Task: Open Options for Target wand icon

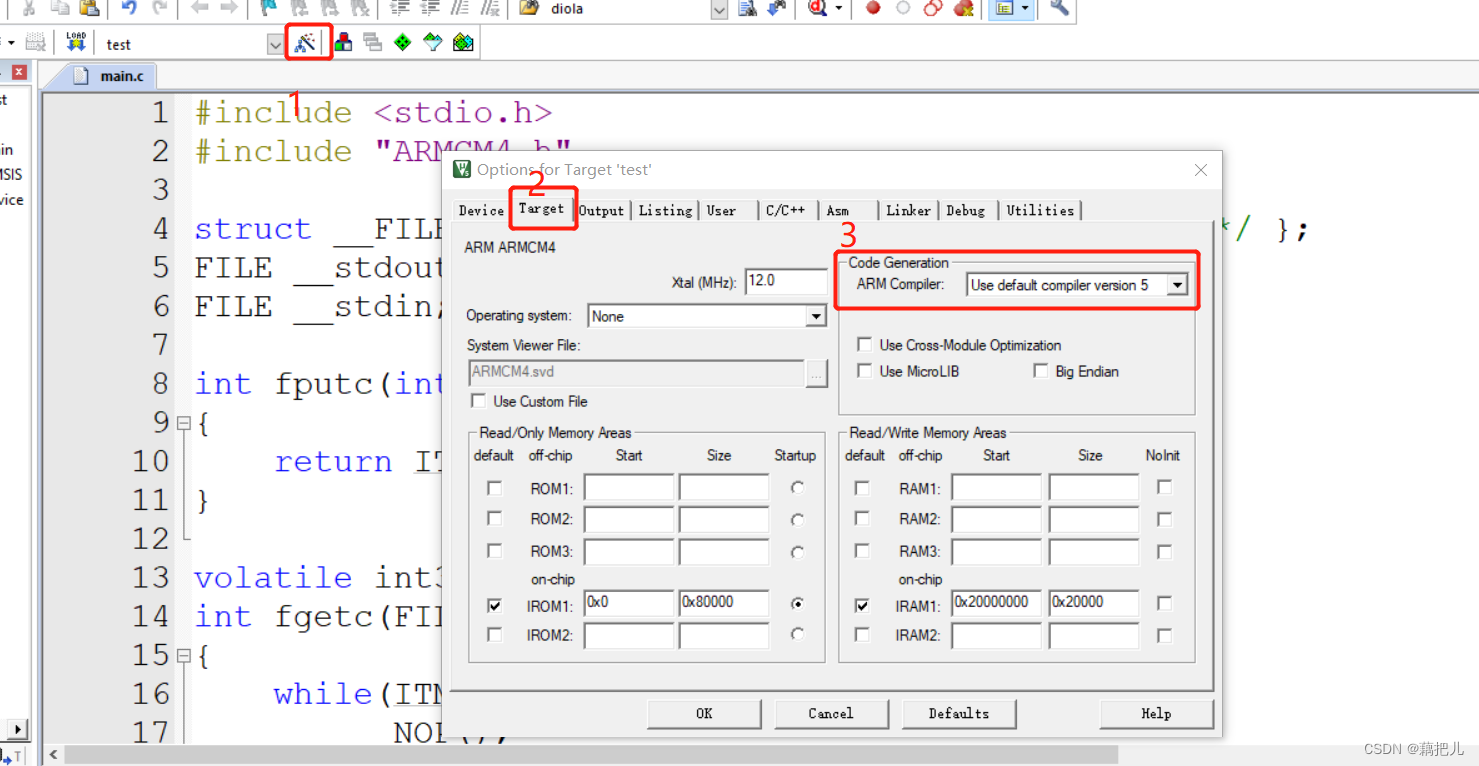Action: click(x=305, y=43)
